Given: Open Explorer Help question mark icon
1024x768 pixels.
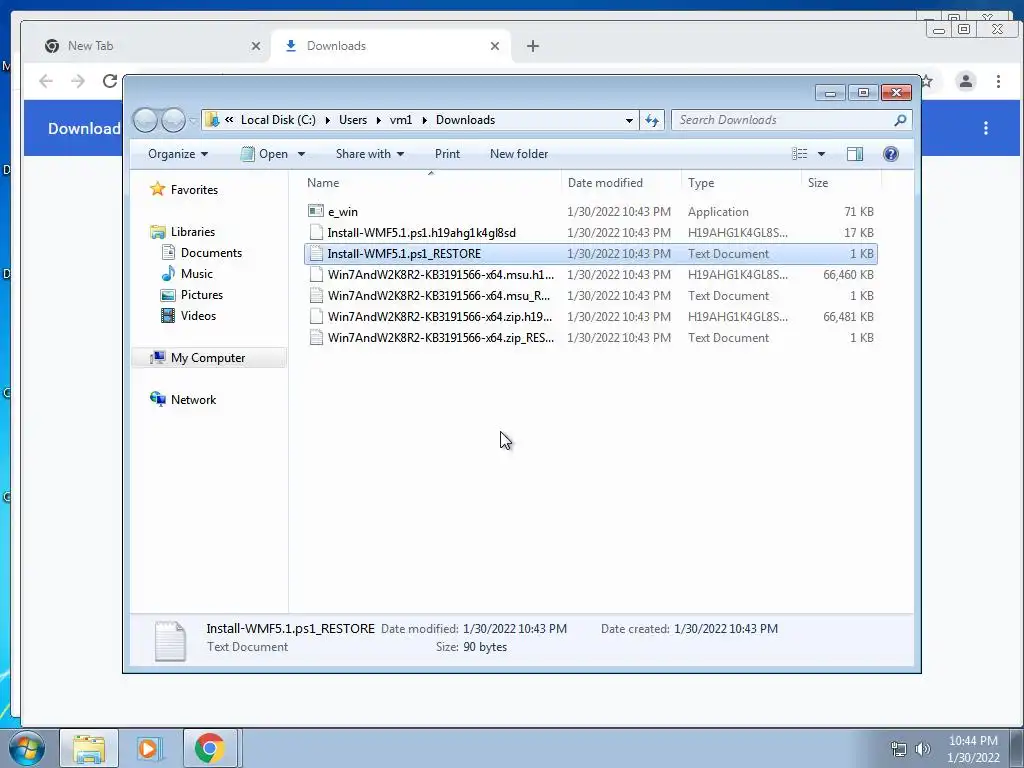Looking at the screenshot, I should (890, 154).
